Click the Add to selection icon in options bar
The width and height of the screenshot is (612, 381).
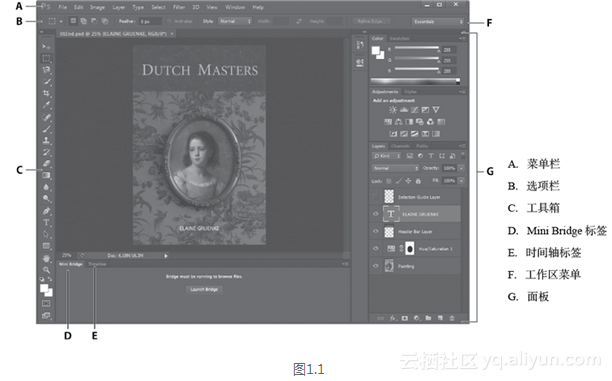(x=84, y=21)
